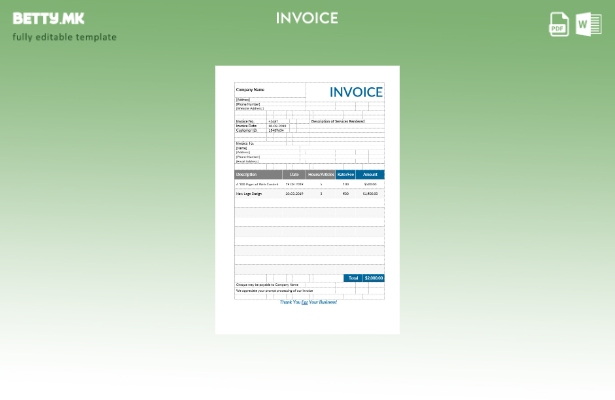Click the BETTY.MK logo
Viewport: 615px width, 400px height.
(48, 18)
